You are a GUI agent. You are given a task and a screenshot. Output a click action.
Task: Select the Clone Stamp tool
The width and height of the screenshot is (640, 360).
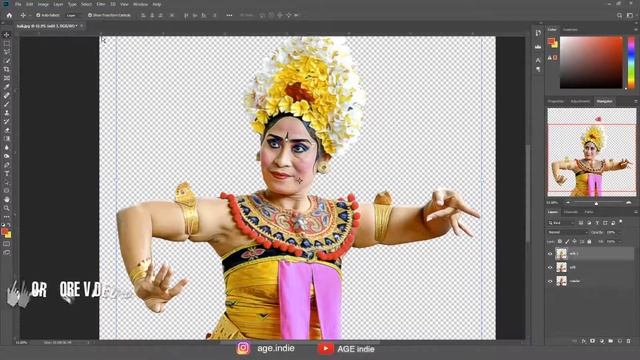[x=7, y=113]
